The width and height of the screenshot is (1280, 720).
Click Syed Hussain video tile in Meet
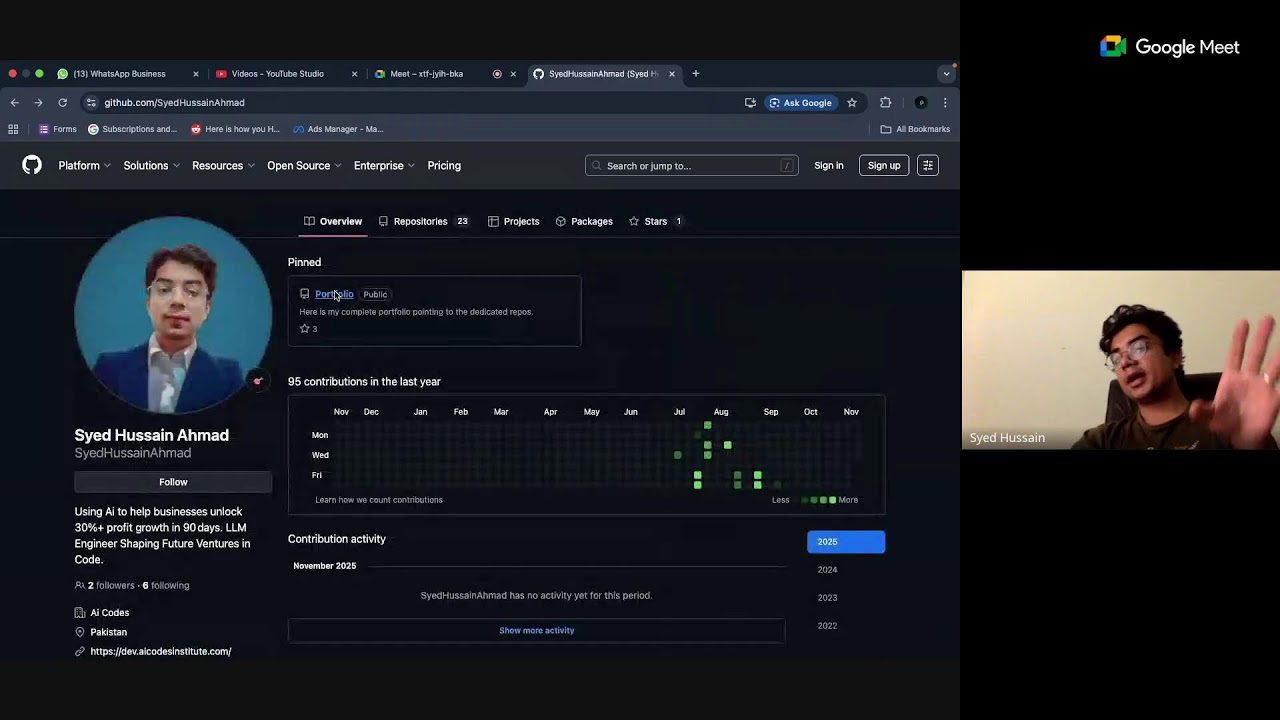[x=1120, y=360]
